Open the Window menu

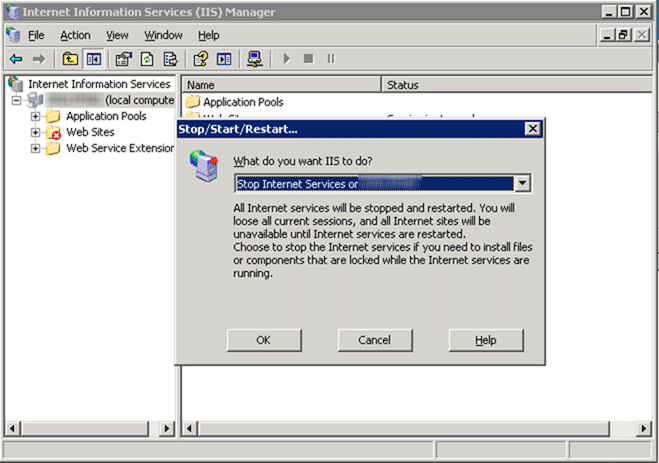click(x=163, y=35)
